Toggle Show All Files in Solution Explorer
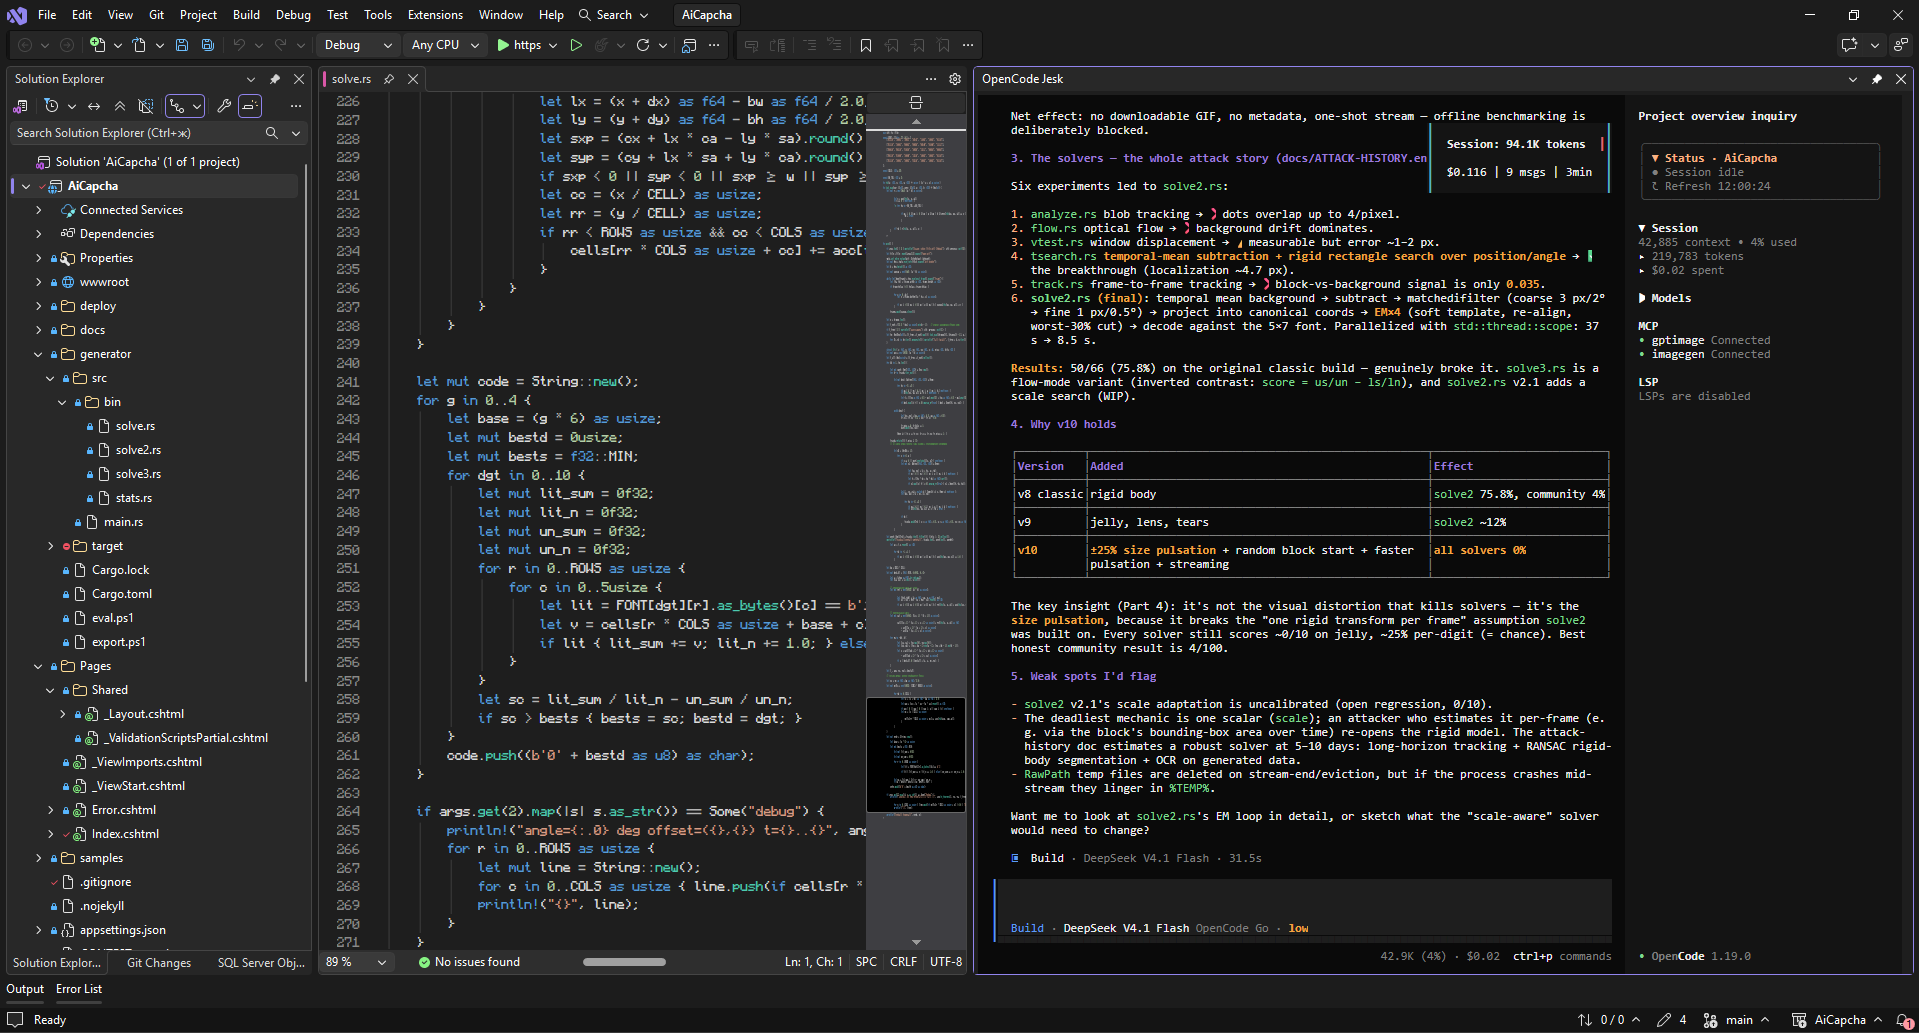This screenshot has height=1033, width=1919. tap(146, 106)
